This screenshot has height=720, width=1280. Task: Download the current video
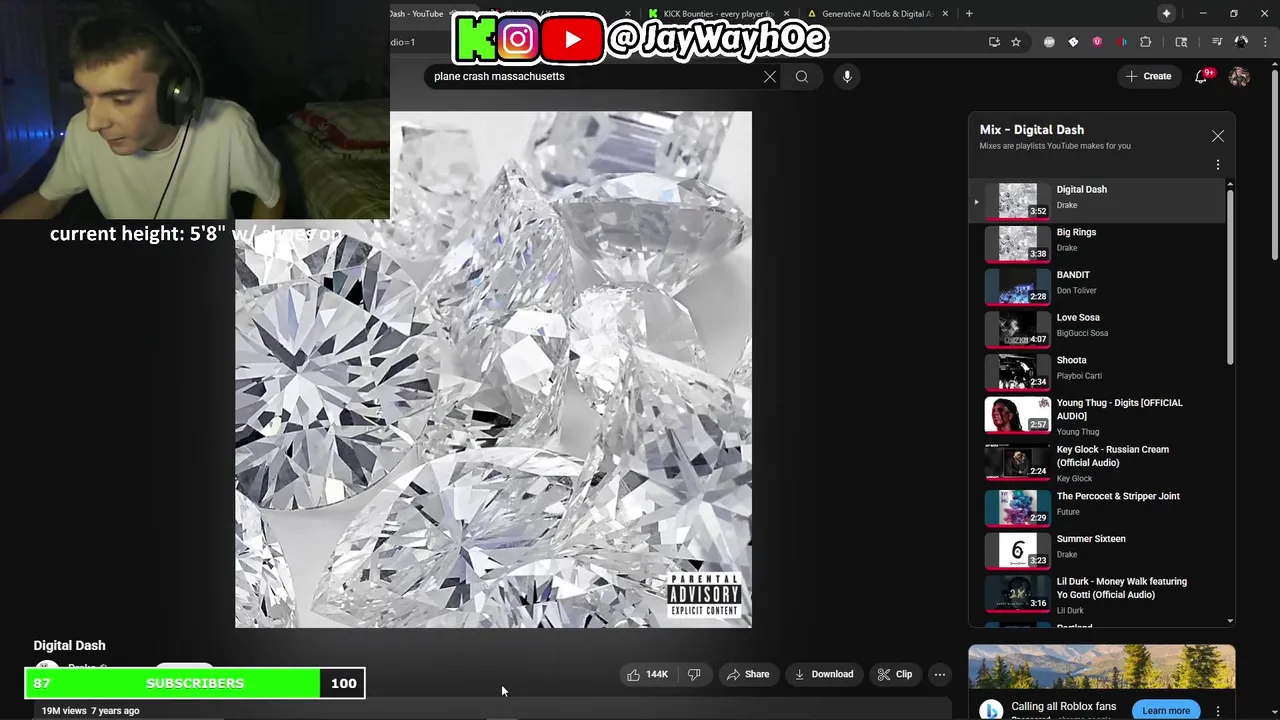pyautogui.click(x=823, y=674)
